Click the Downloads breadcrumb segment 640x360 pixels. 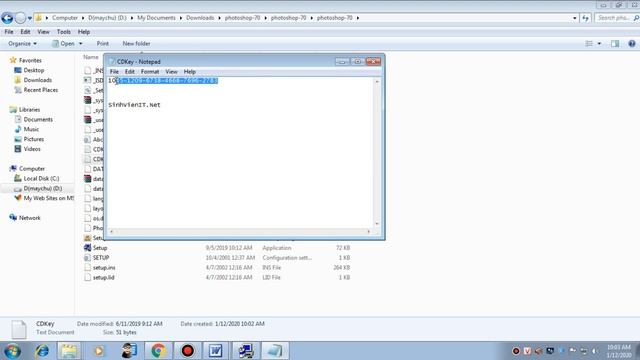tap(200, 18)
